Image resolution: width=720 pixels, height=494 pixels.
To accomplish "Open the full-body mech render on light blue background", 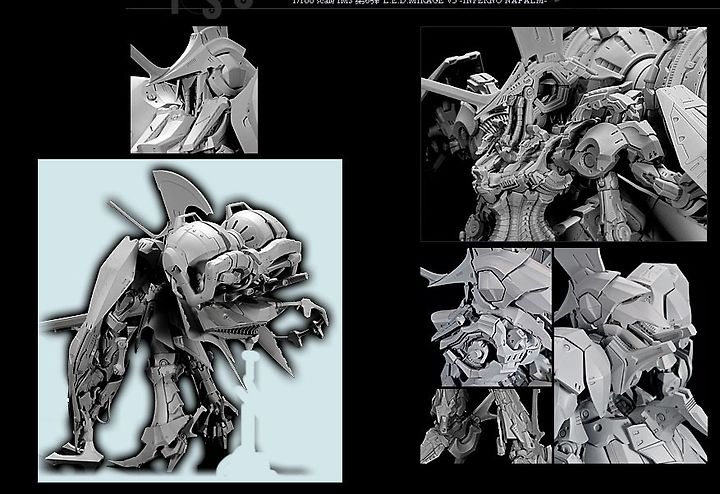I will pyautogui.click(x=190, y=321).
